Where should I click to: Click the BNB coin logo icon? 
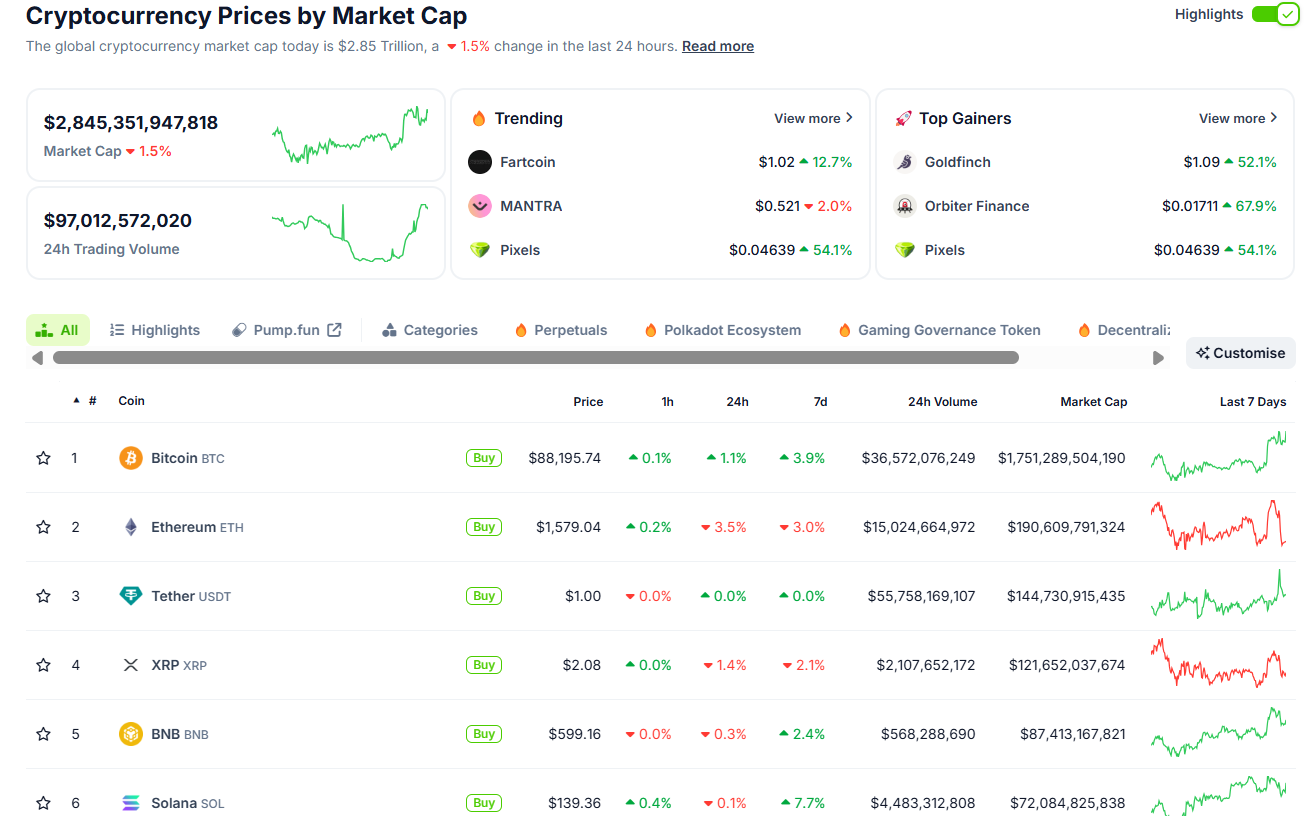[x=131, y=734]
